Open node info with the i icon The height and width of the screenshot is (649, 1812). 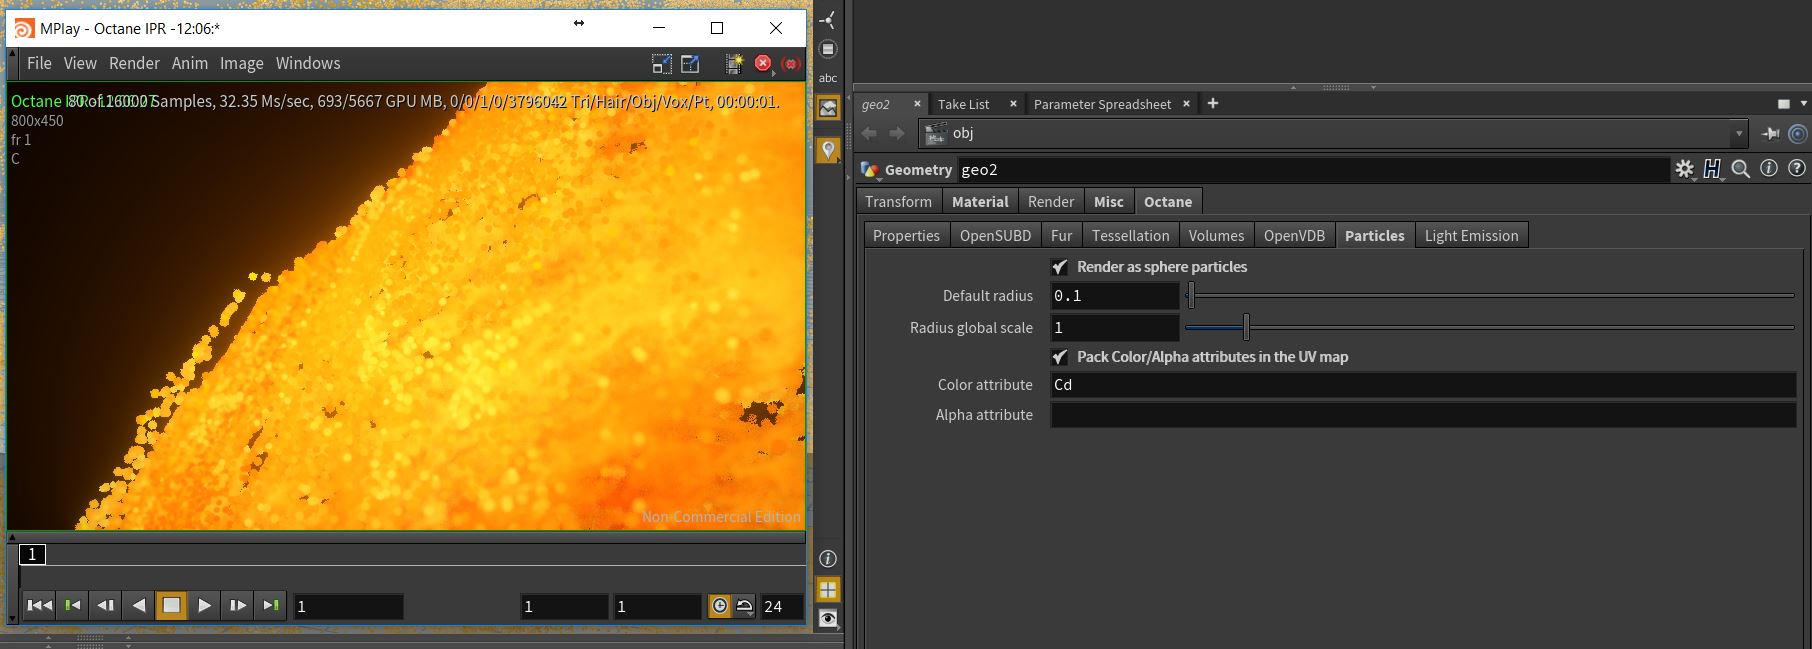pos(1769,168)
